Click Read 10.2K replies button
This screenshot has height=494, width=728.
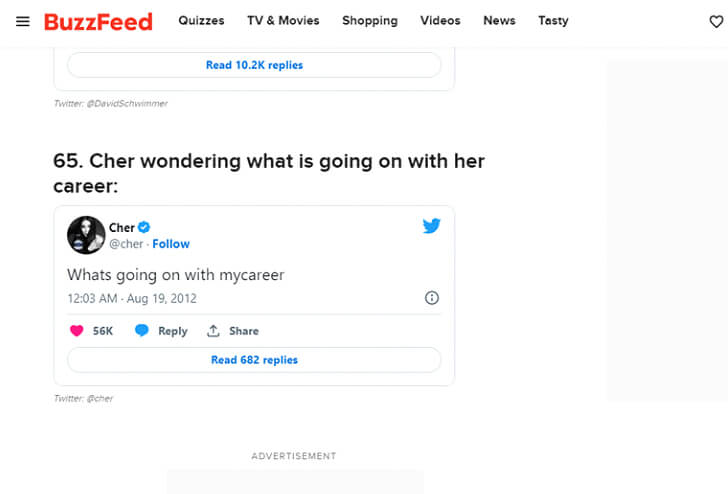click(x=254, y=65)
